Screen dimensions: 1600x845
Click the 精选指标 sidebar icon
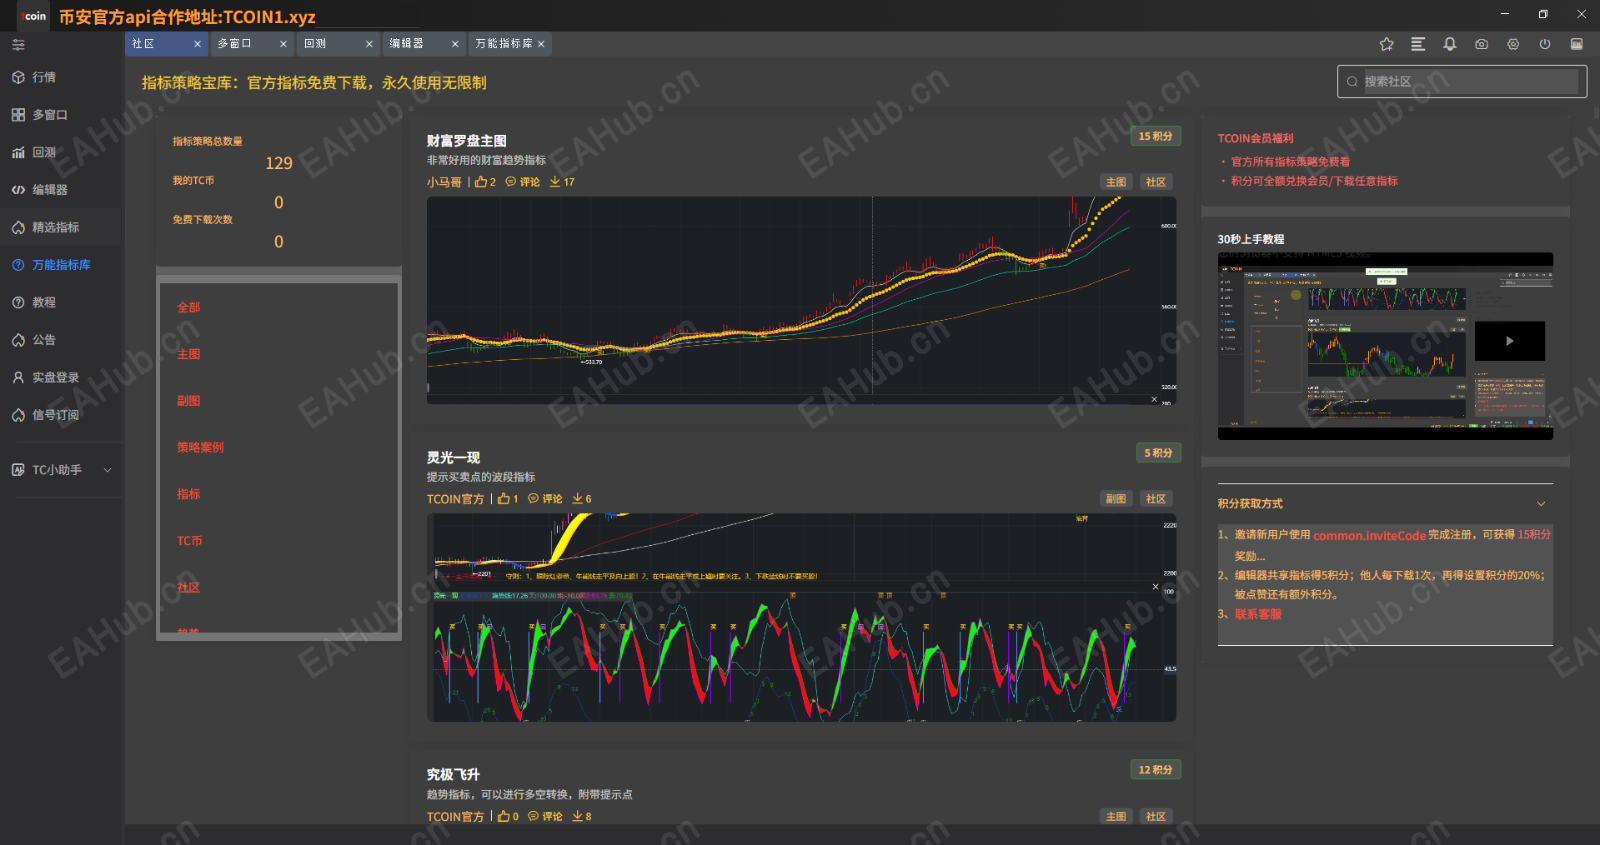[x=18, y=227]
